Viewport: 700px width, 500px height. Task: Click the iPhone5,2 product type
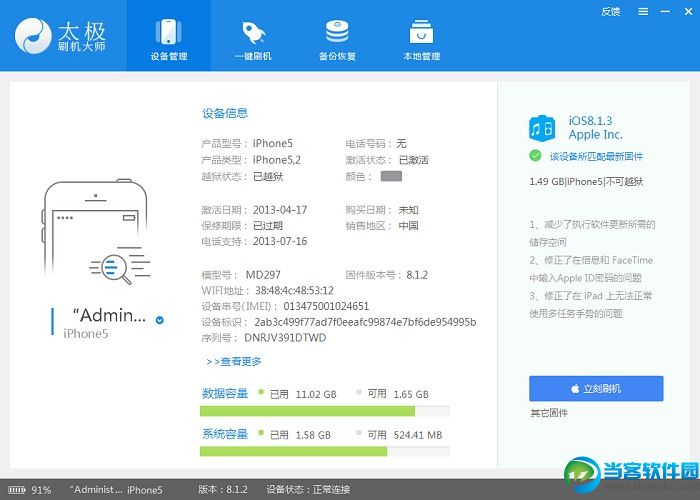[x=277, y=160]
